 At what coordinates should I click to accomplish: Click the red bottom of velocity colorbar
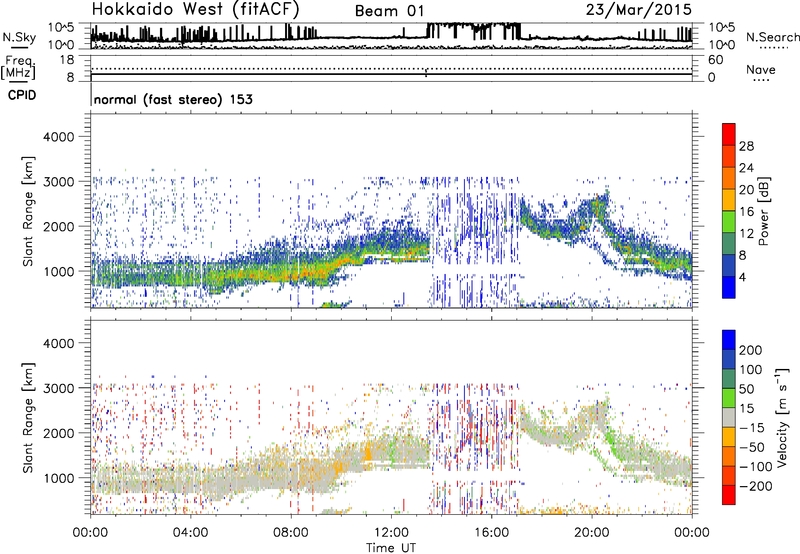(x=729, y=495)
